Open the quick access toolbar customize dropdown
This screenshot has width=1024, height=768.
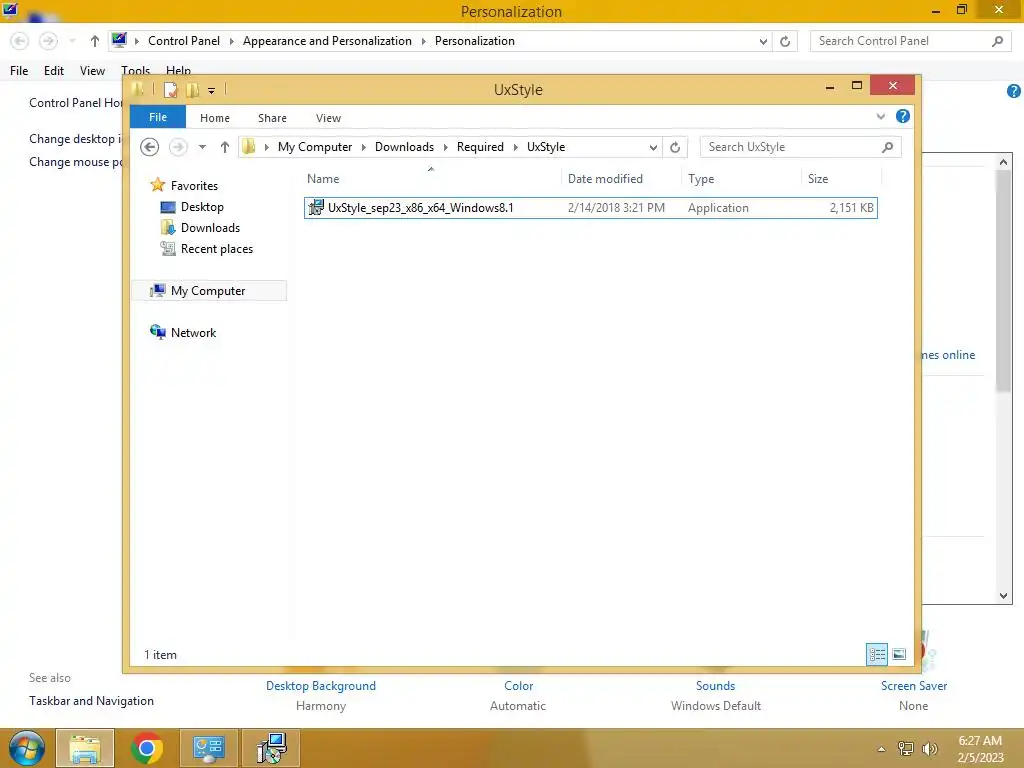pos(212,90)
